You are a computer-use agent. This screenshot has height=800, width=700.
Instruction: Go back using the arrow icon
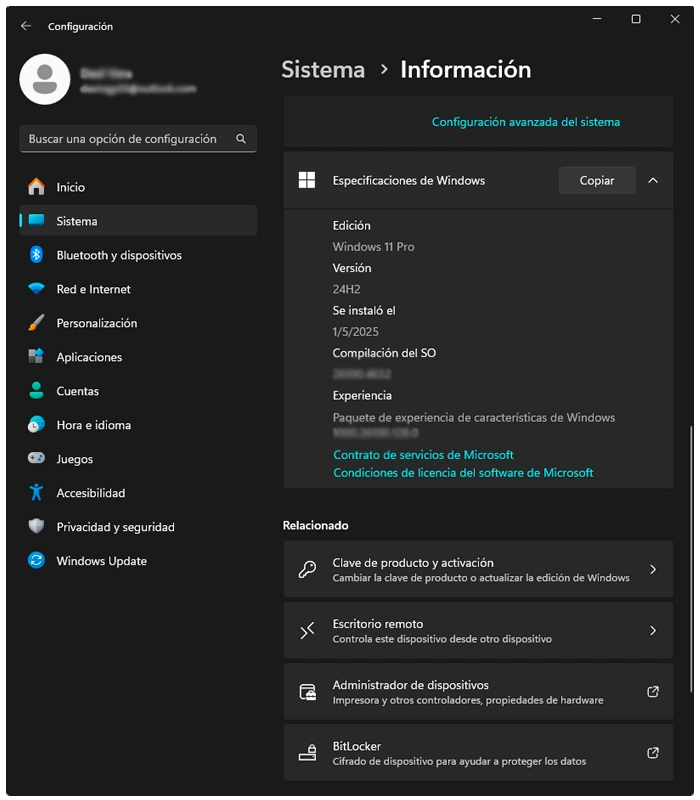(26, 26)
